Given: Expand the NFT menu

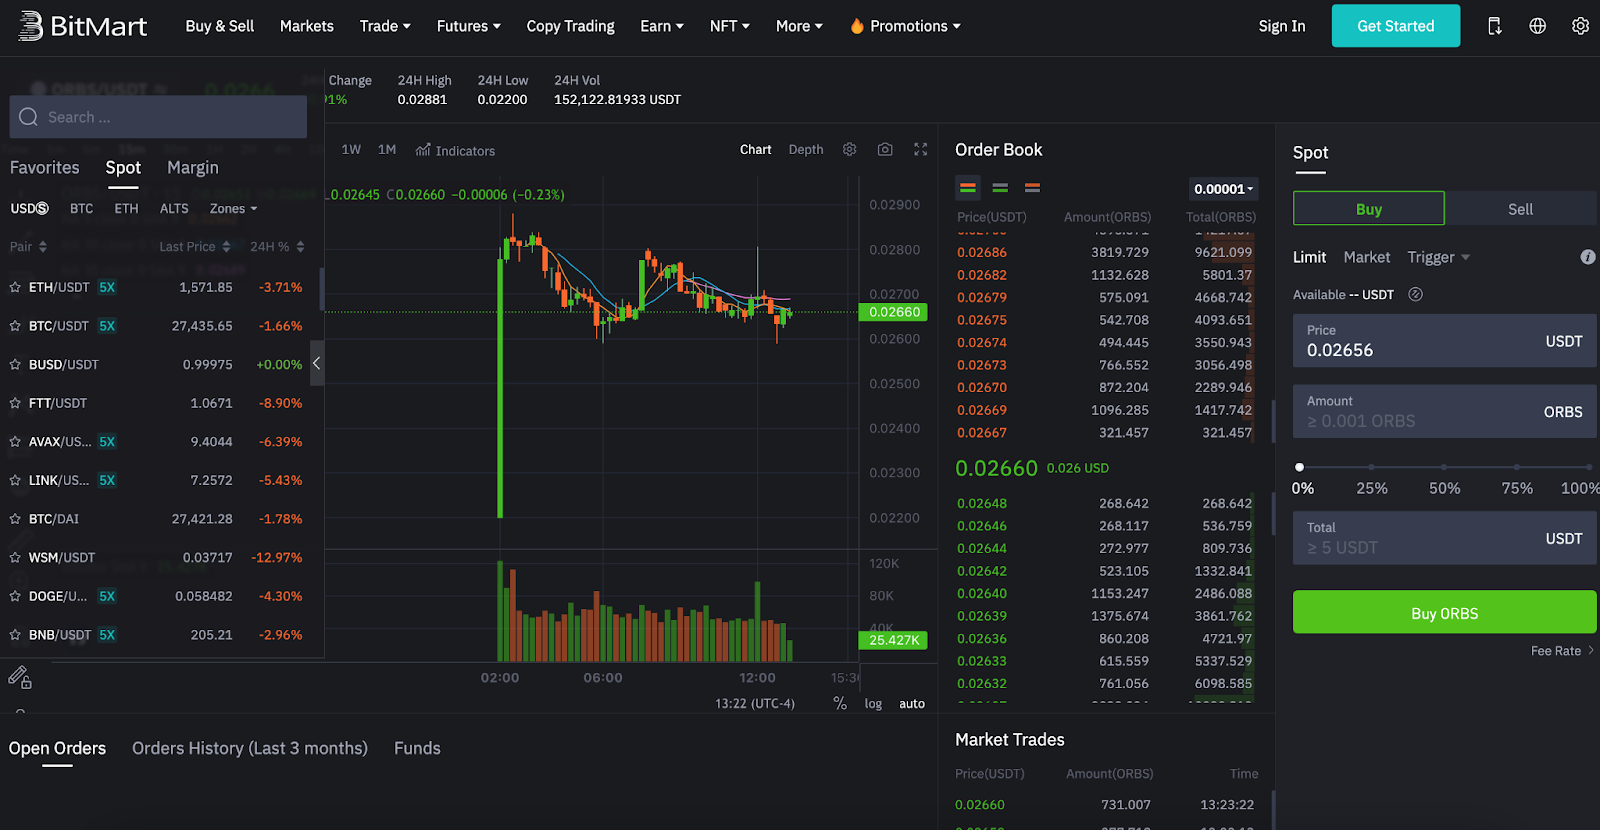Looking at the screenshot, I should click(x=730, y=26).
